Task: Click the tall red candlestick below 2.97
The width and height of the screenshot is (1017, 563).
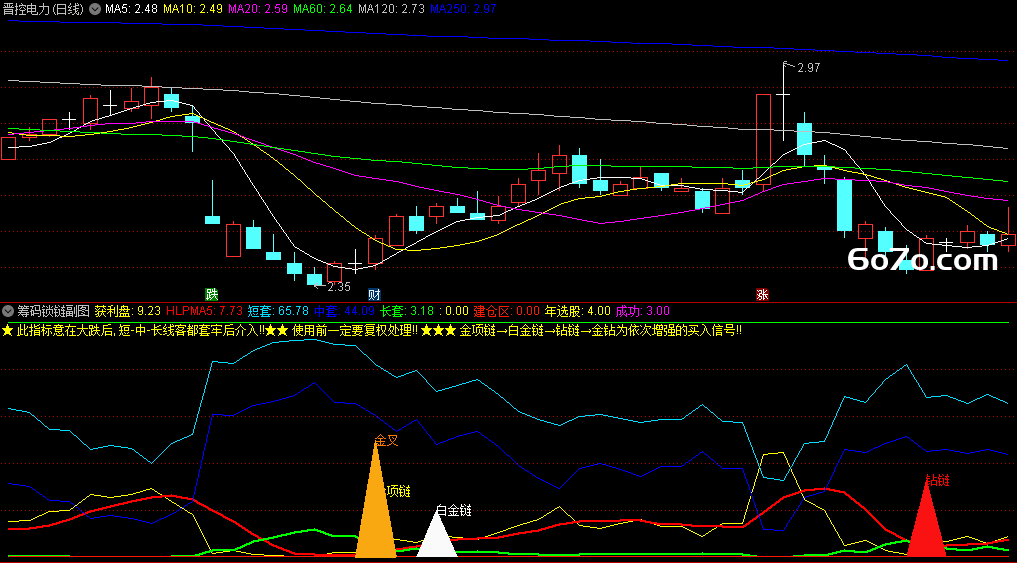Action: 763,139
